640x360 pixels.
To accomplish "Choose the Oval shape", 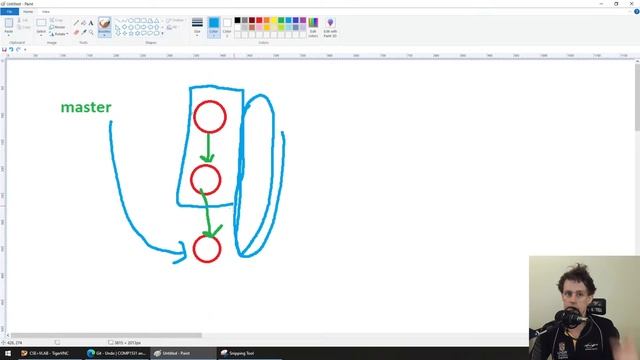I will click(x=131, y=20).
